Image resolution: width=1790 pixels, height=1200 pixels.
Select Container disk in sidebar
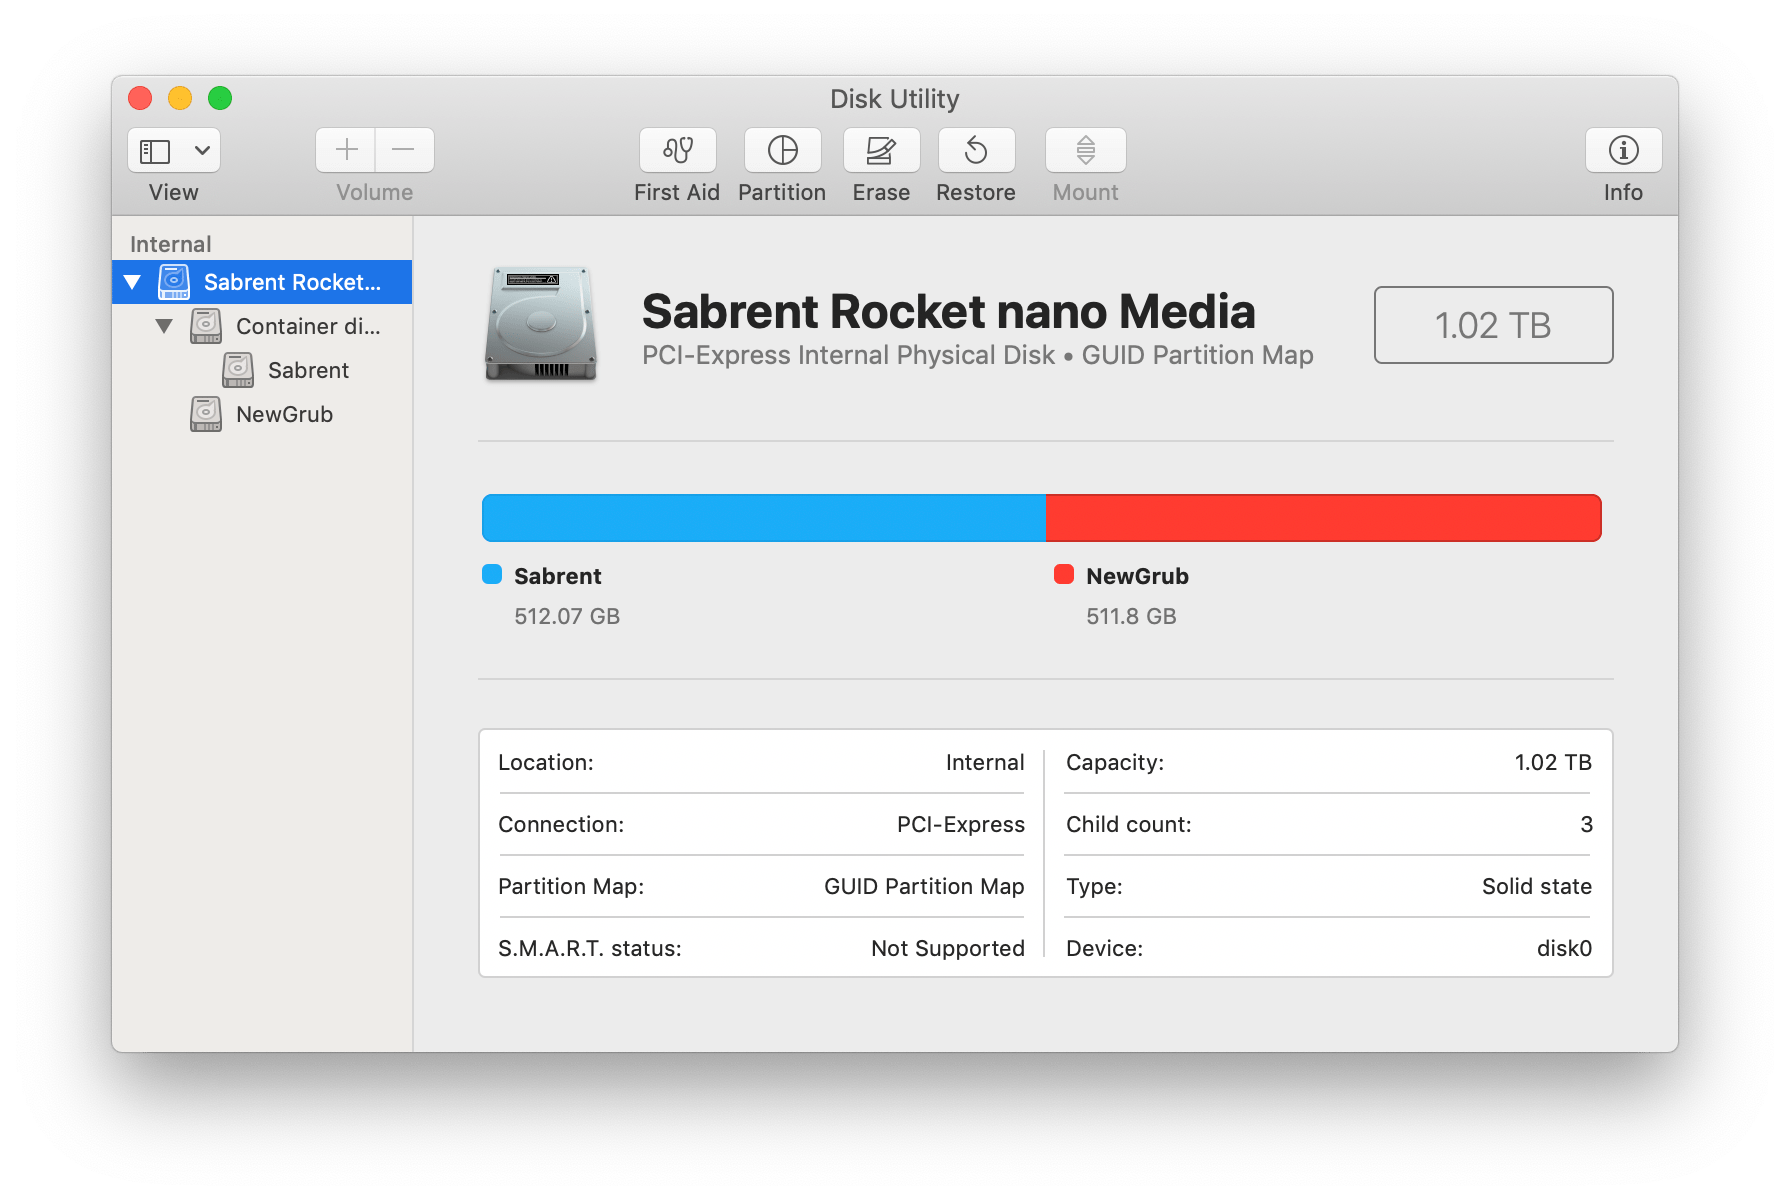(262, 326)
